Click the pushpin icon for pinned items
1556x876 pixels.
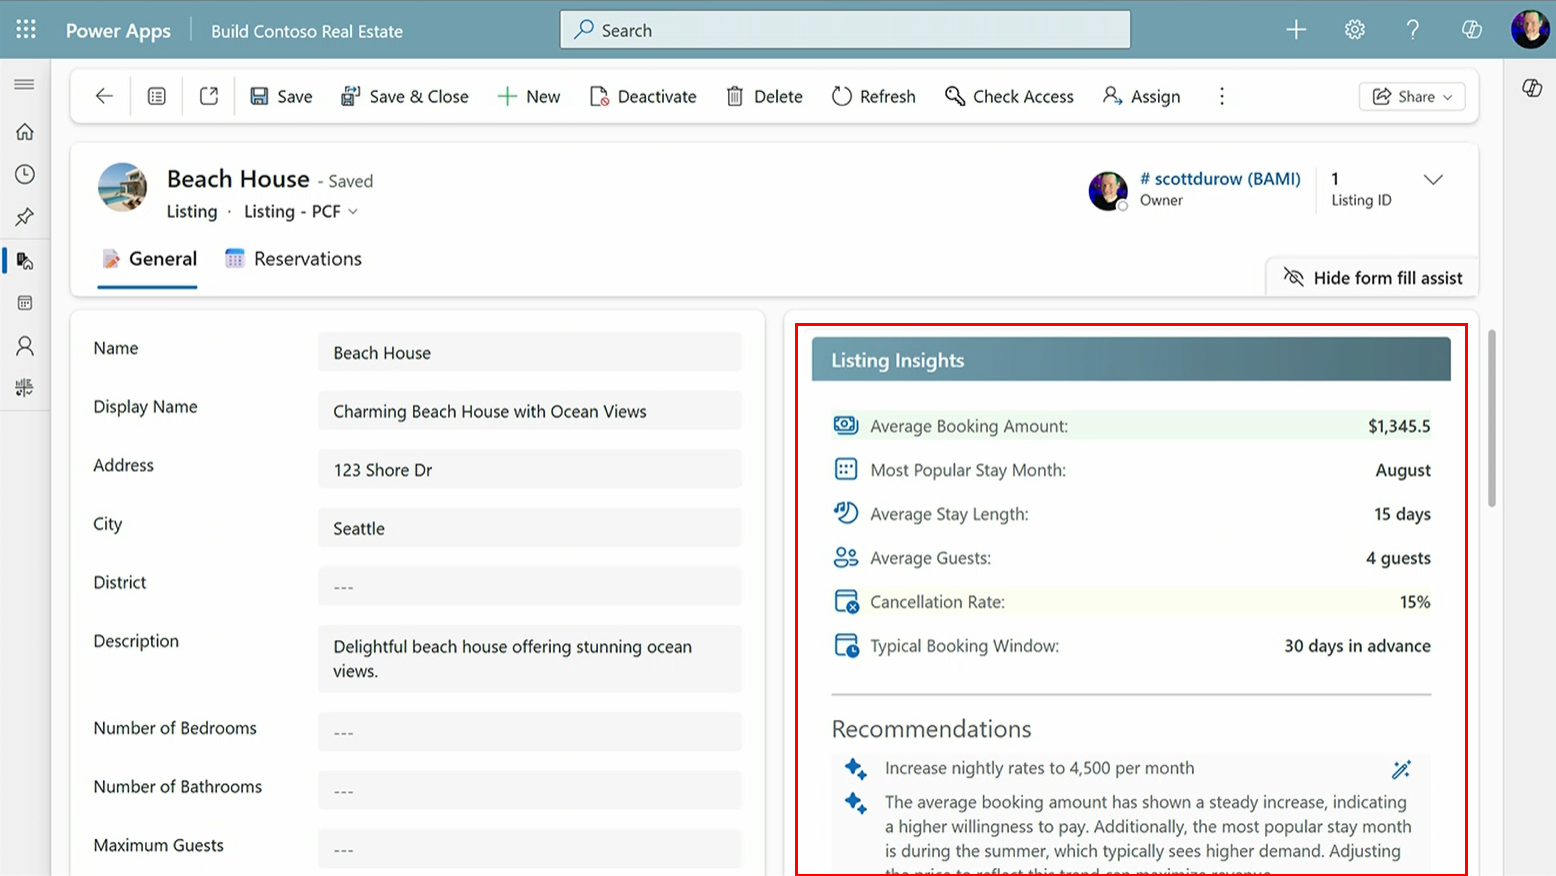pyautogui.click(x=24, y=217)
